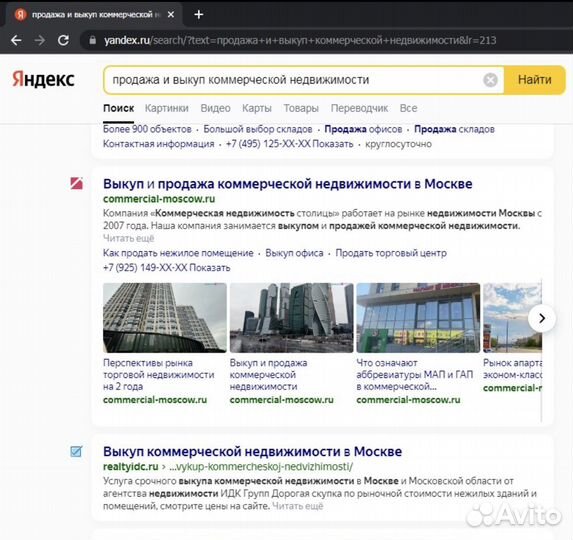Open the Товары tab
Image resolution: width=573 pixels, height=540 pixels.
pyautogui.click(x=301, y=108)
